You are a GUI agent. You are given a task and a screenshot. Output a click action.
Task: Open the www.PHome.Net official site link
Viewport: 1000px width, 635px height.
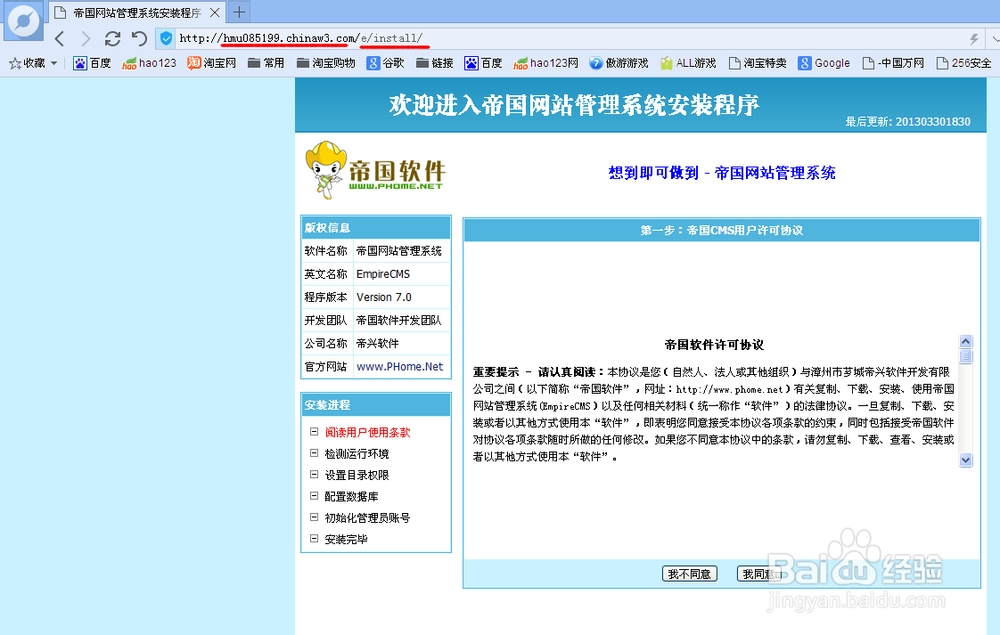tap(400, 367)
